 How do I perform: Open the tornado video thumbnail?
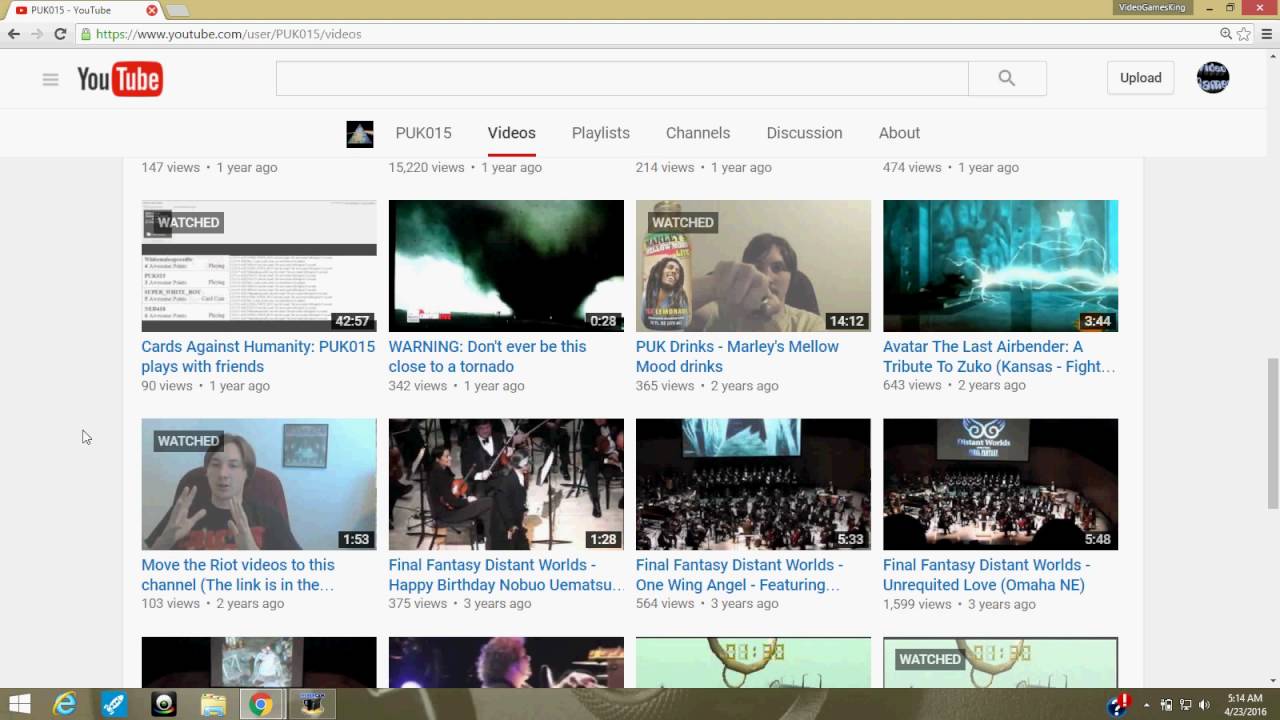pyautogui.click(x=506, y=266)
